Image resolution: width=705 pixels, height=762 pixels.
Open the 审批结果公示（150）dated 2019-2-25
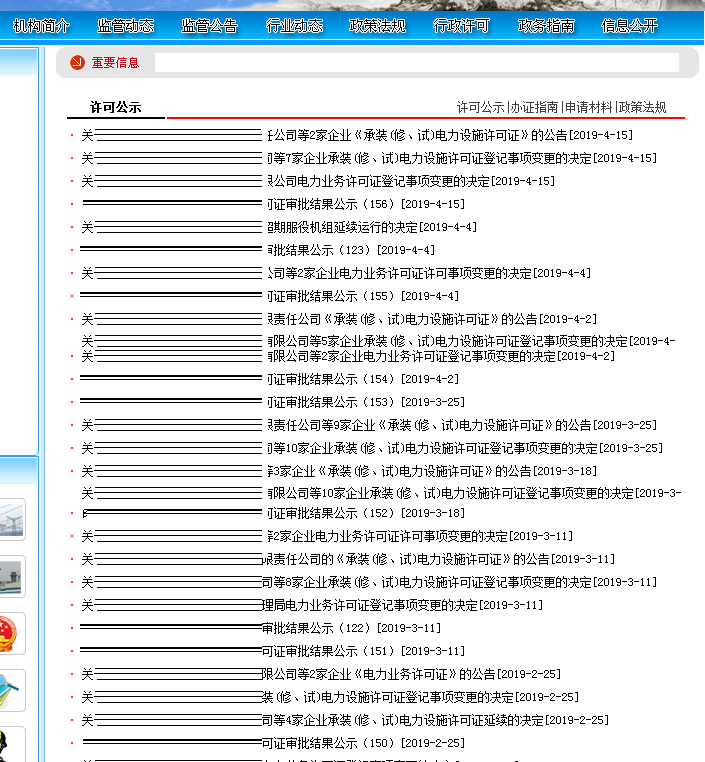click(x=350, y=743)
